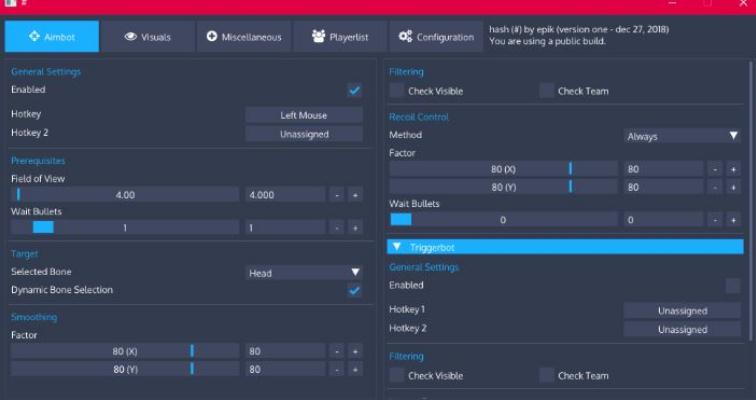The width and height of the screenshot is (756, 400).
Task: Collapse the Triggerbot section header
Action: tap(565, 247)
